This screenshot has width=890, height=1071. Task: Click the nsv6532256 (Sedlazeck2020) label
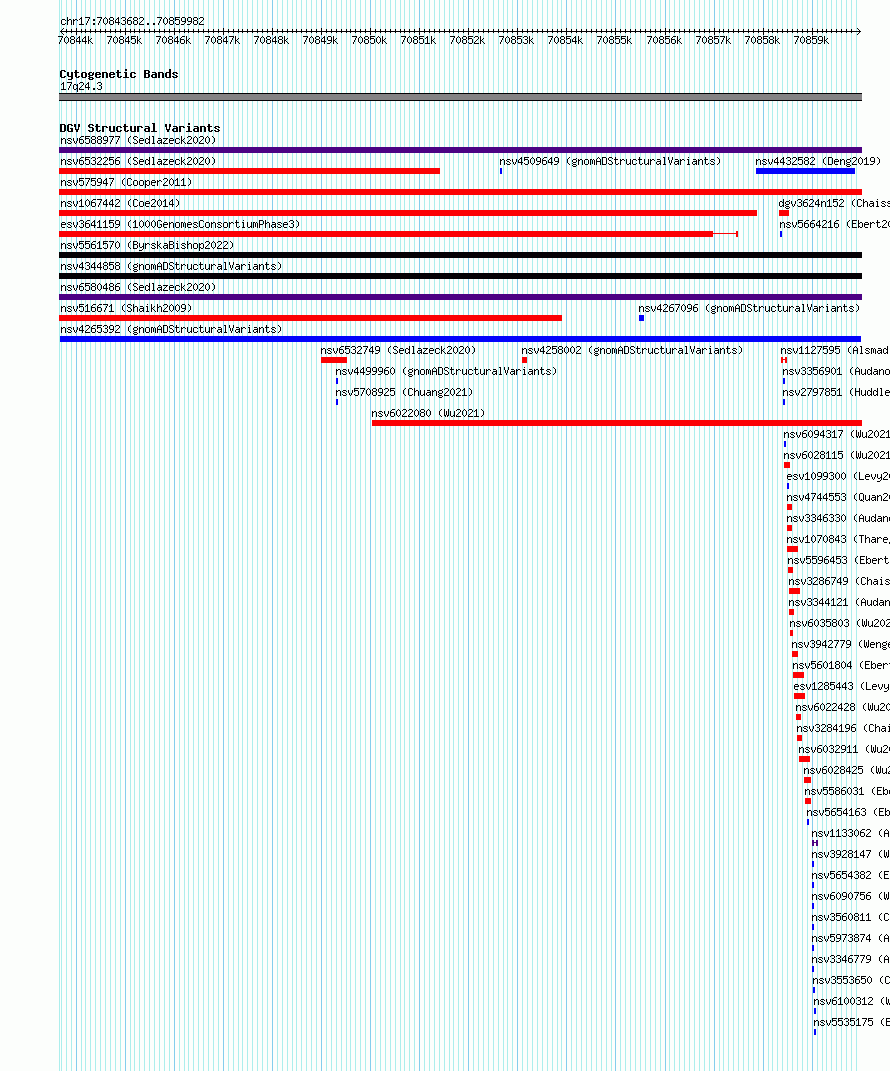pos(138,161)
